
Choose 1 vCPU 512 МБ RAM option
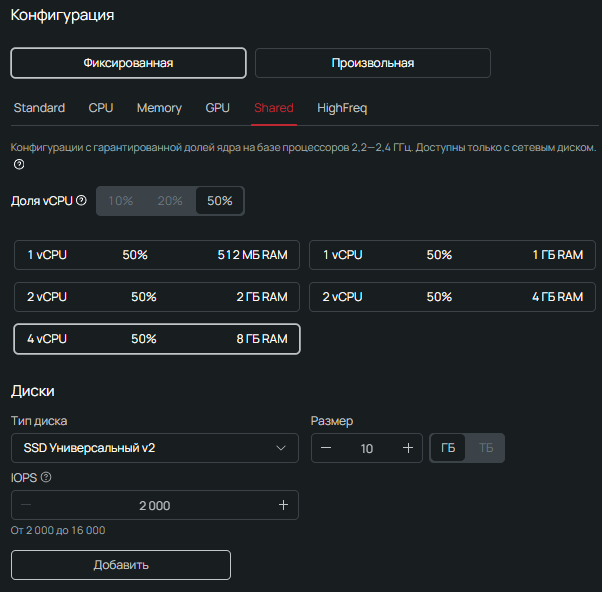point(157,255)
